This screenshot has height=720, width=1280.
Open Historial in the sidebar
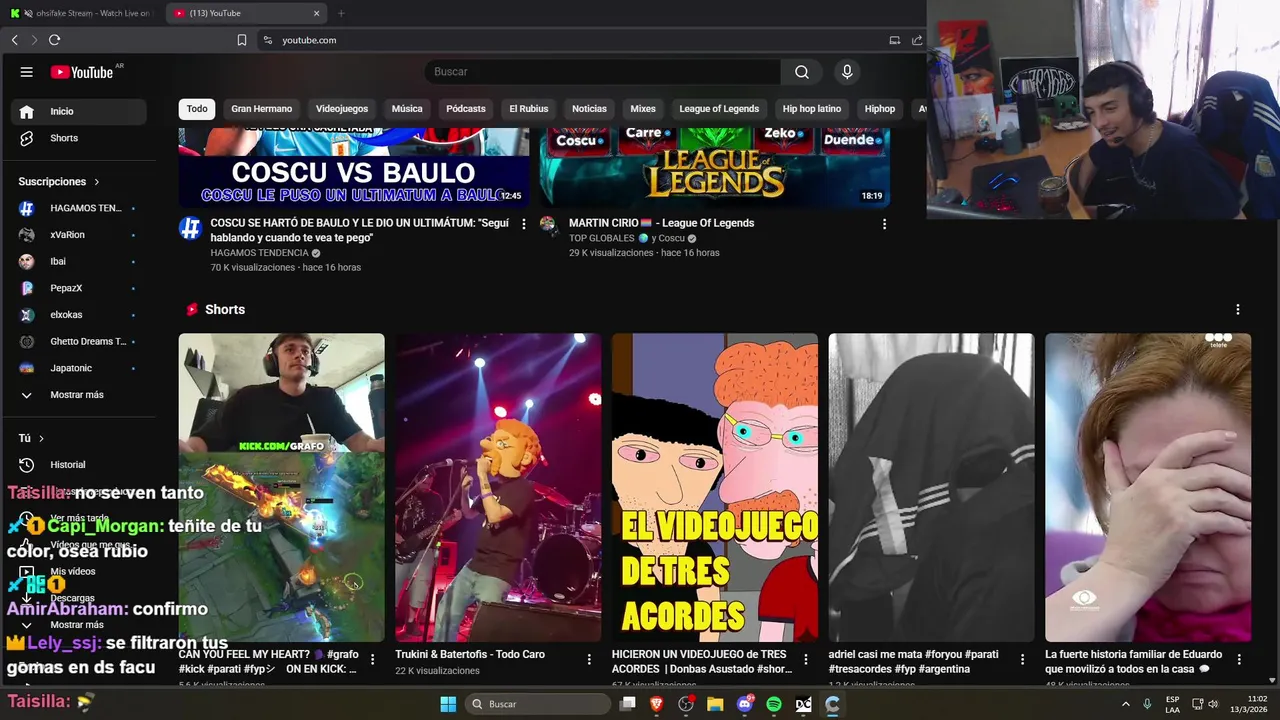78,465
